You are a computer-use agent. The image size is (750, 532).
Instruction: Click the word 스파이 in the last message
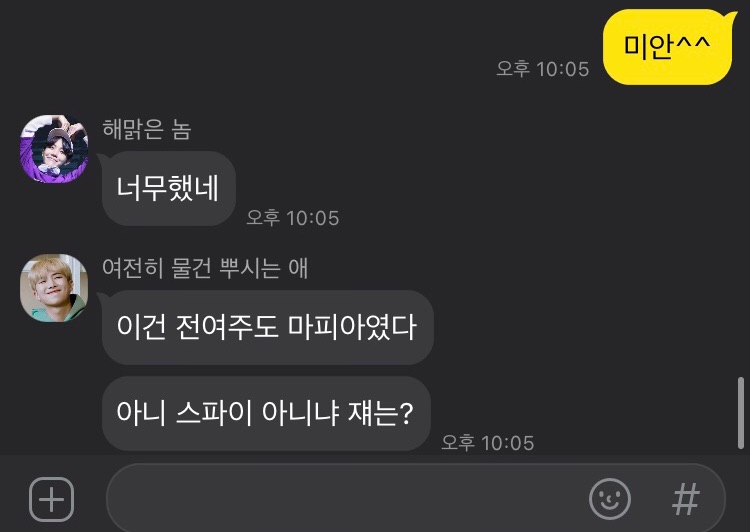point(214,413)
